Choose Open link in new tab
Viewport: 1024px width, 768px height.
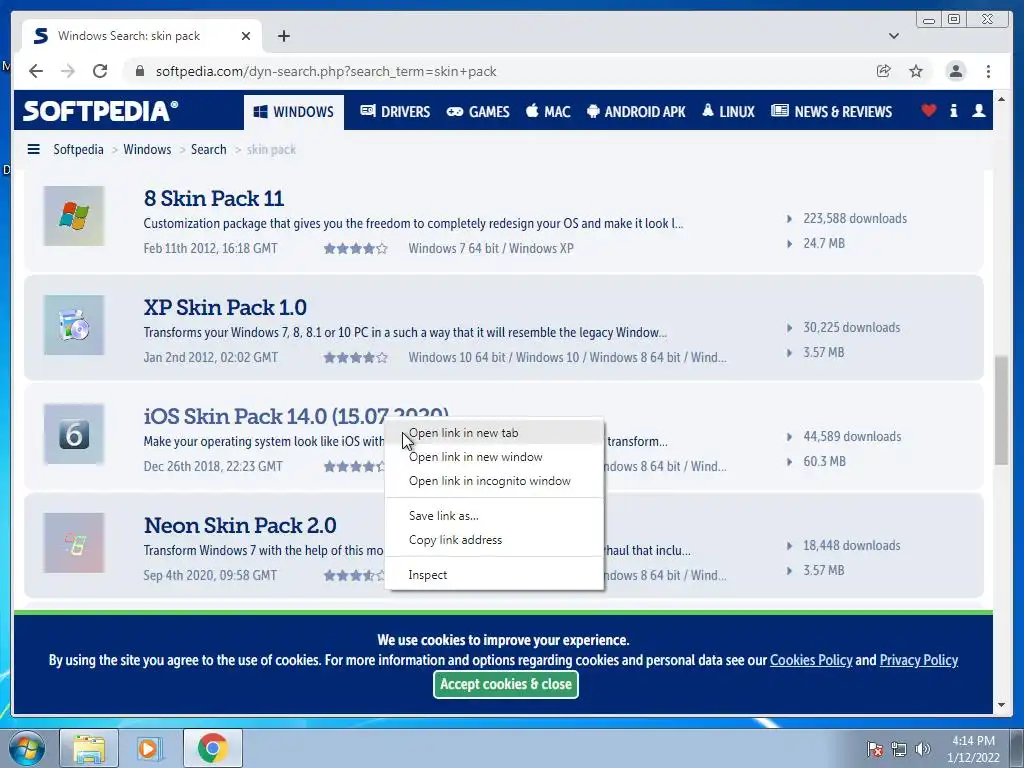point(494,433)
